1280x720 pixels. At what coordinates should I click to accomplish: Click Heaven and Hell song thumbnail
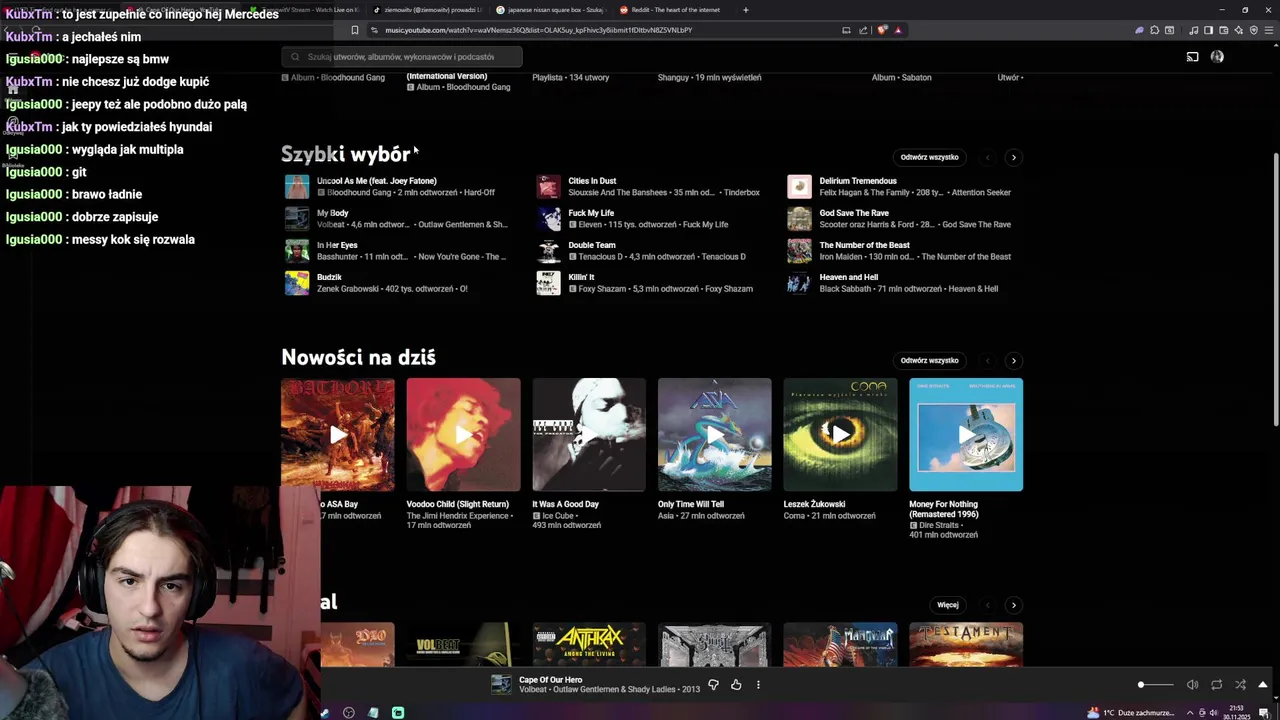click(x=799, y=283)
